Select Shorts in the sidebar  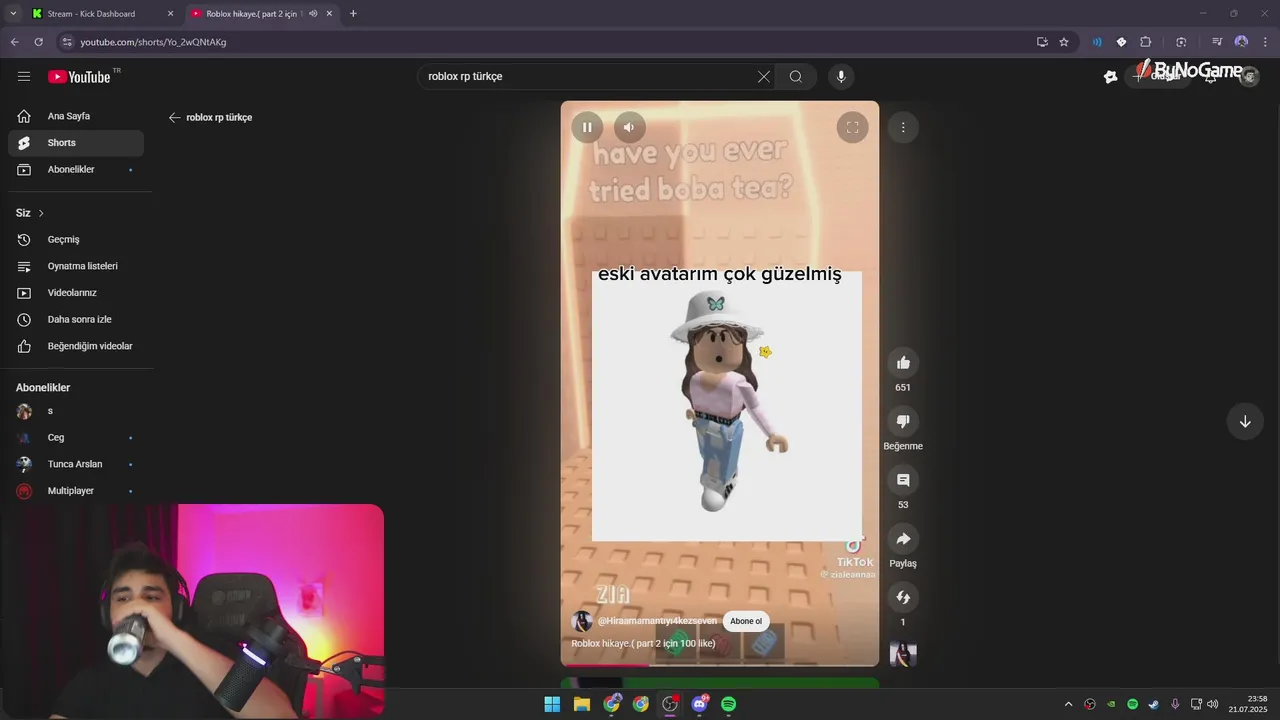[x=76, y=143]
